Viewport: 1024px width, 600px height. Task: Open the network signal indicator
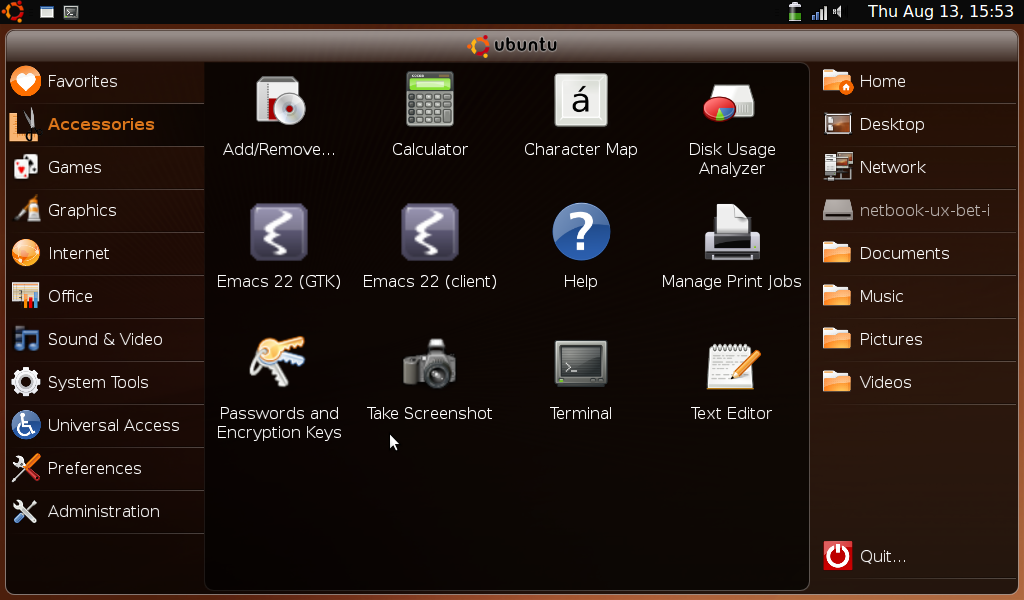click(819, 12)
